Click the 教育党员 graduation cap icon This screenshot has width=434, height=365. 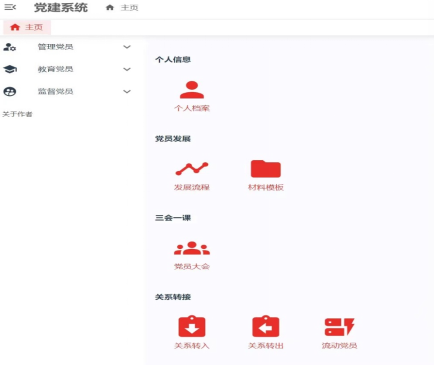tap(10, 69)
